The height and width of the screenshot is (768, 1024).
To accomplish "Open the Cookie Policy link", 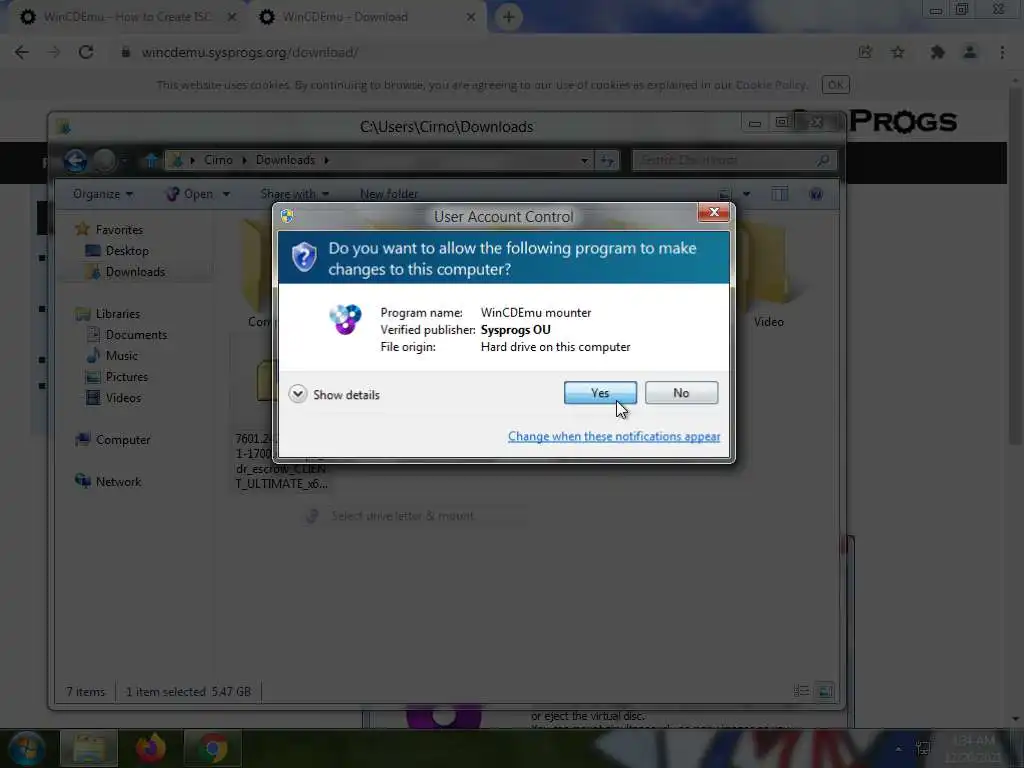I will pyautogui.click(x=771, y=85).
